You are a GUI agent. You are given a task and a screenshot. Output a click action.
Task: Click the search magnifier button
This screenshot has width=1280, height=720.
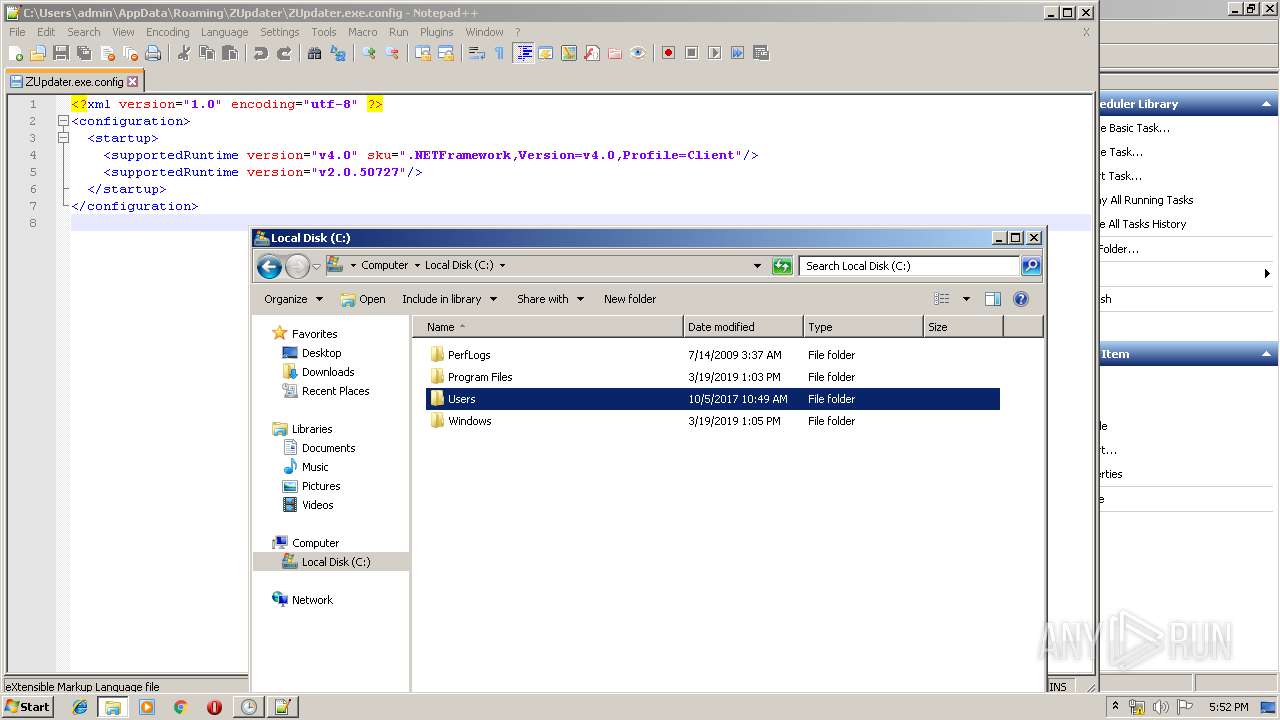pos(1031,266)
